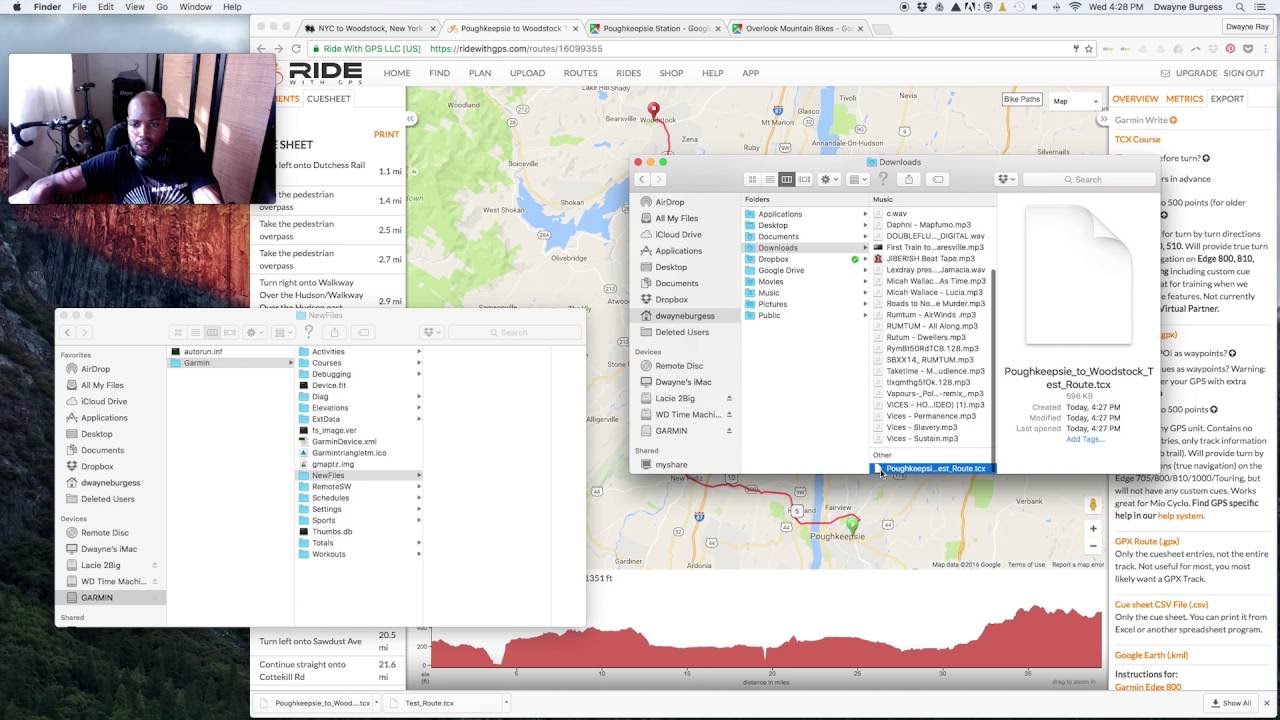Open the OVERVIEW tab
Image resolution: width=1280 pixels, height=720 pixels.
pyautogui.click(x=1136, y=99)
